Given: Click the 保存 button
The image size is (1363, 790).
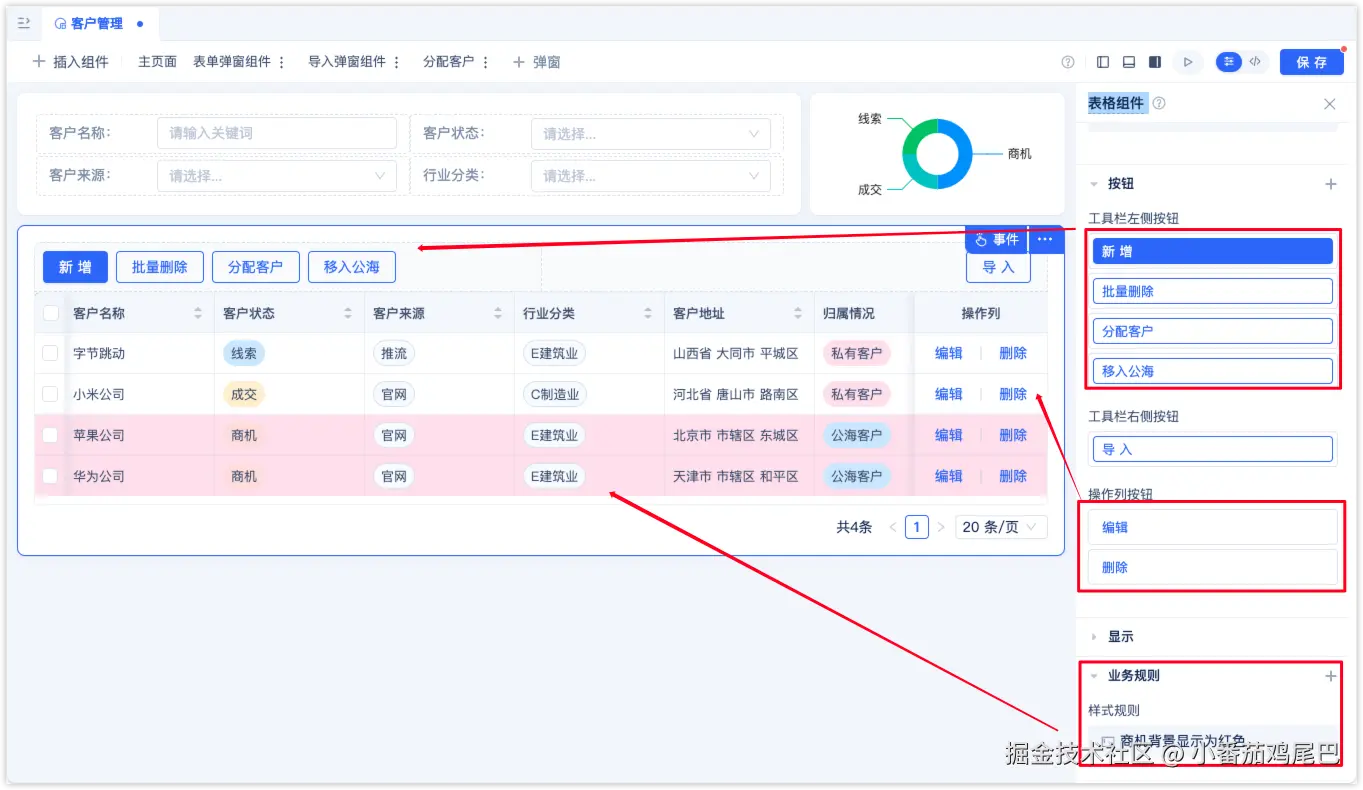Looking at the screenshot, I should [x=1311, y=62].
